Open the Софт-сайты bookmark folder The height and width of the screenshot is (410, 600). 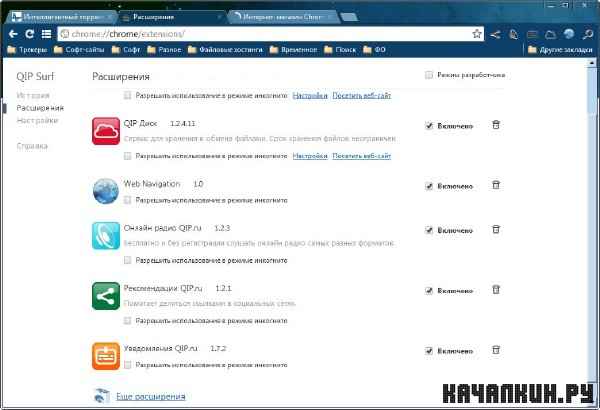79,50
